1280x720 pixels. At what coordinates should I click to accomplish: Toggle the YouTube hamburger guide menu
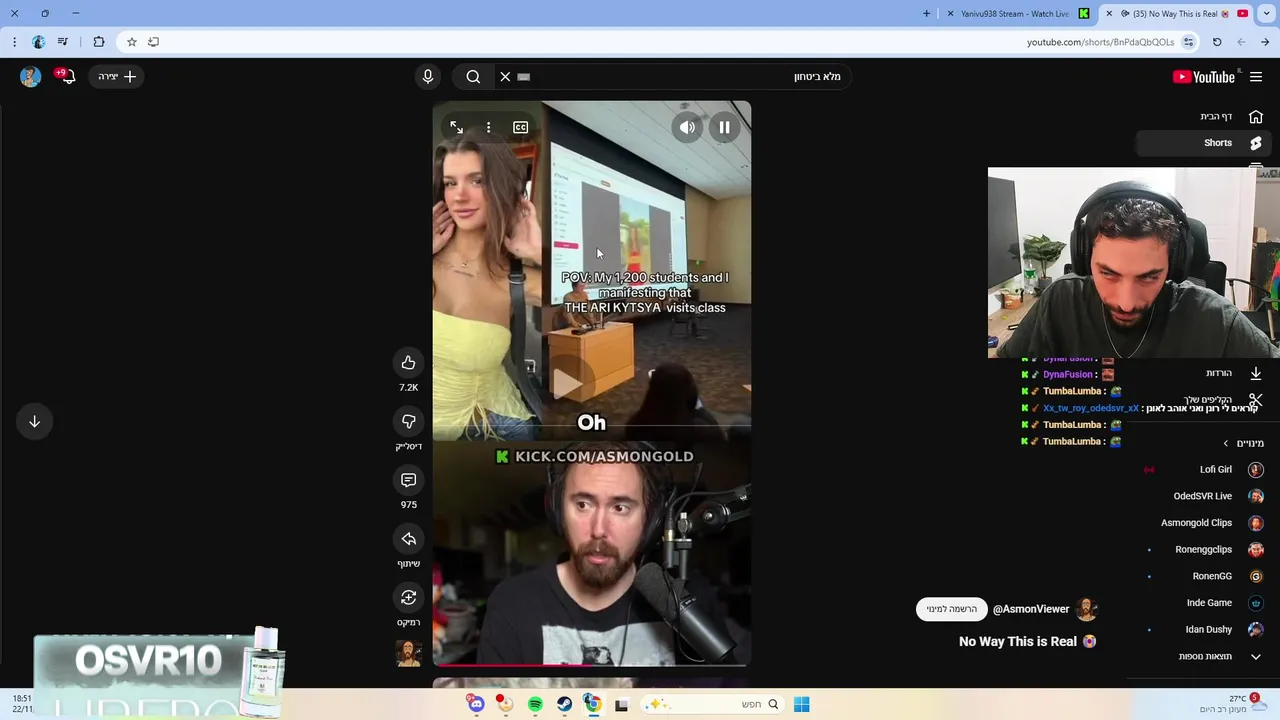pos(1256,77)
